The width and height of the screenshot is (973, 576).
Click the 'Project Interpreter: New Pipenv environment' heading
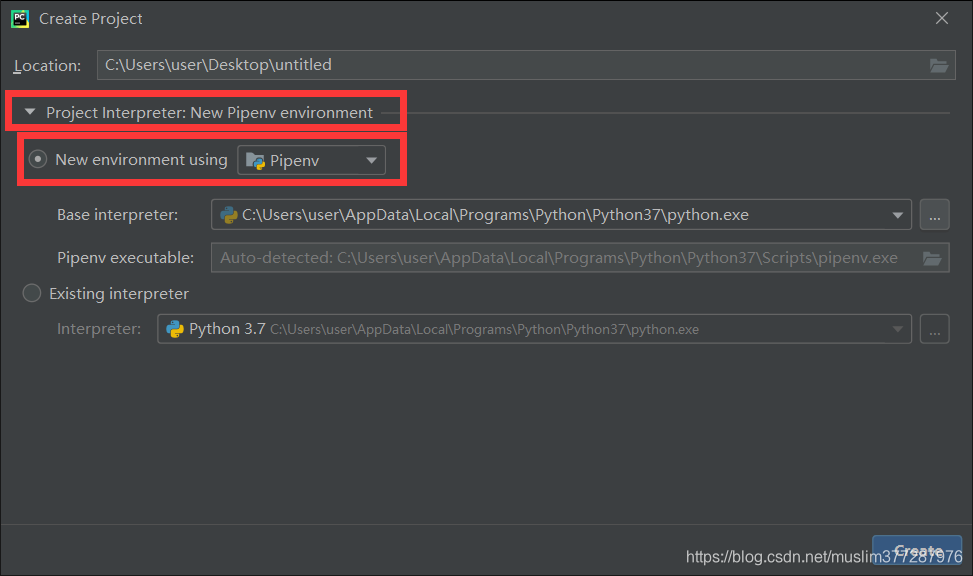tap(210, 112)
